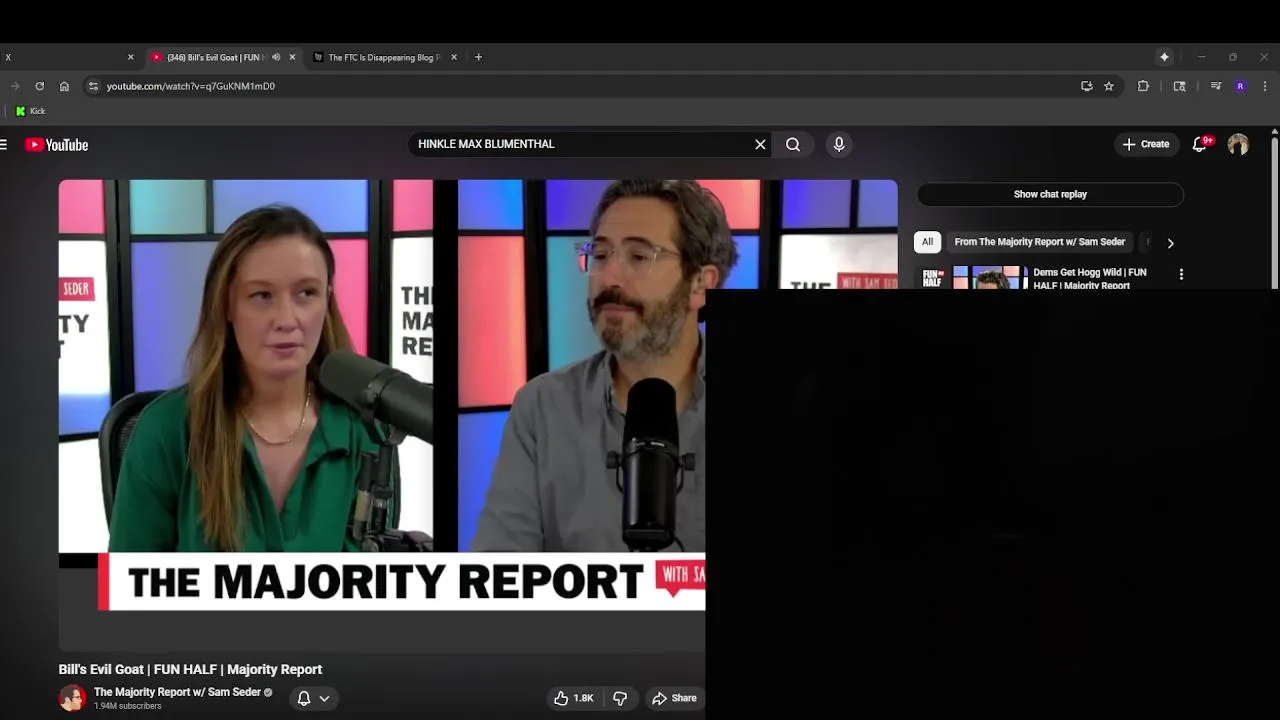1280x720 pixels.
Task: Select the All filter chip
Action: [927, 242]
